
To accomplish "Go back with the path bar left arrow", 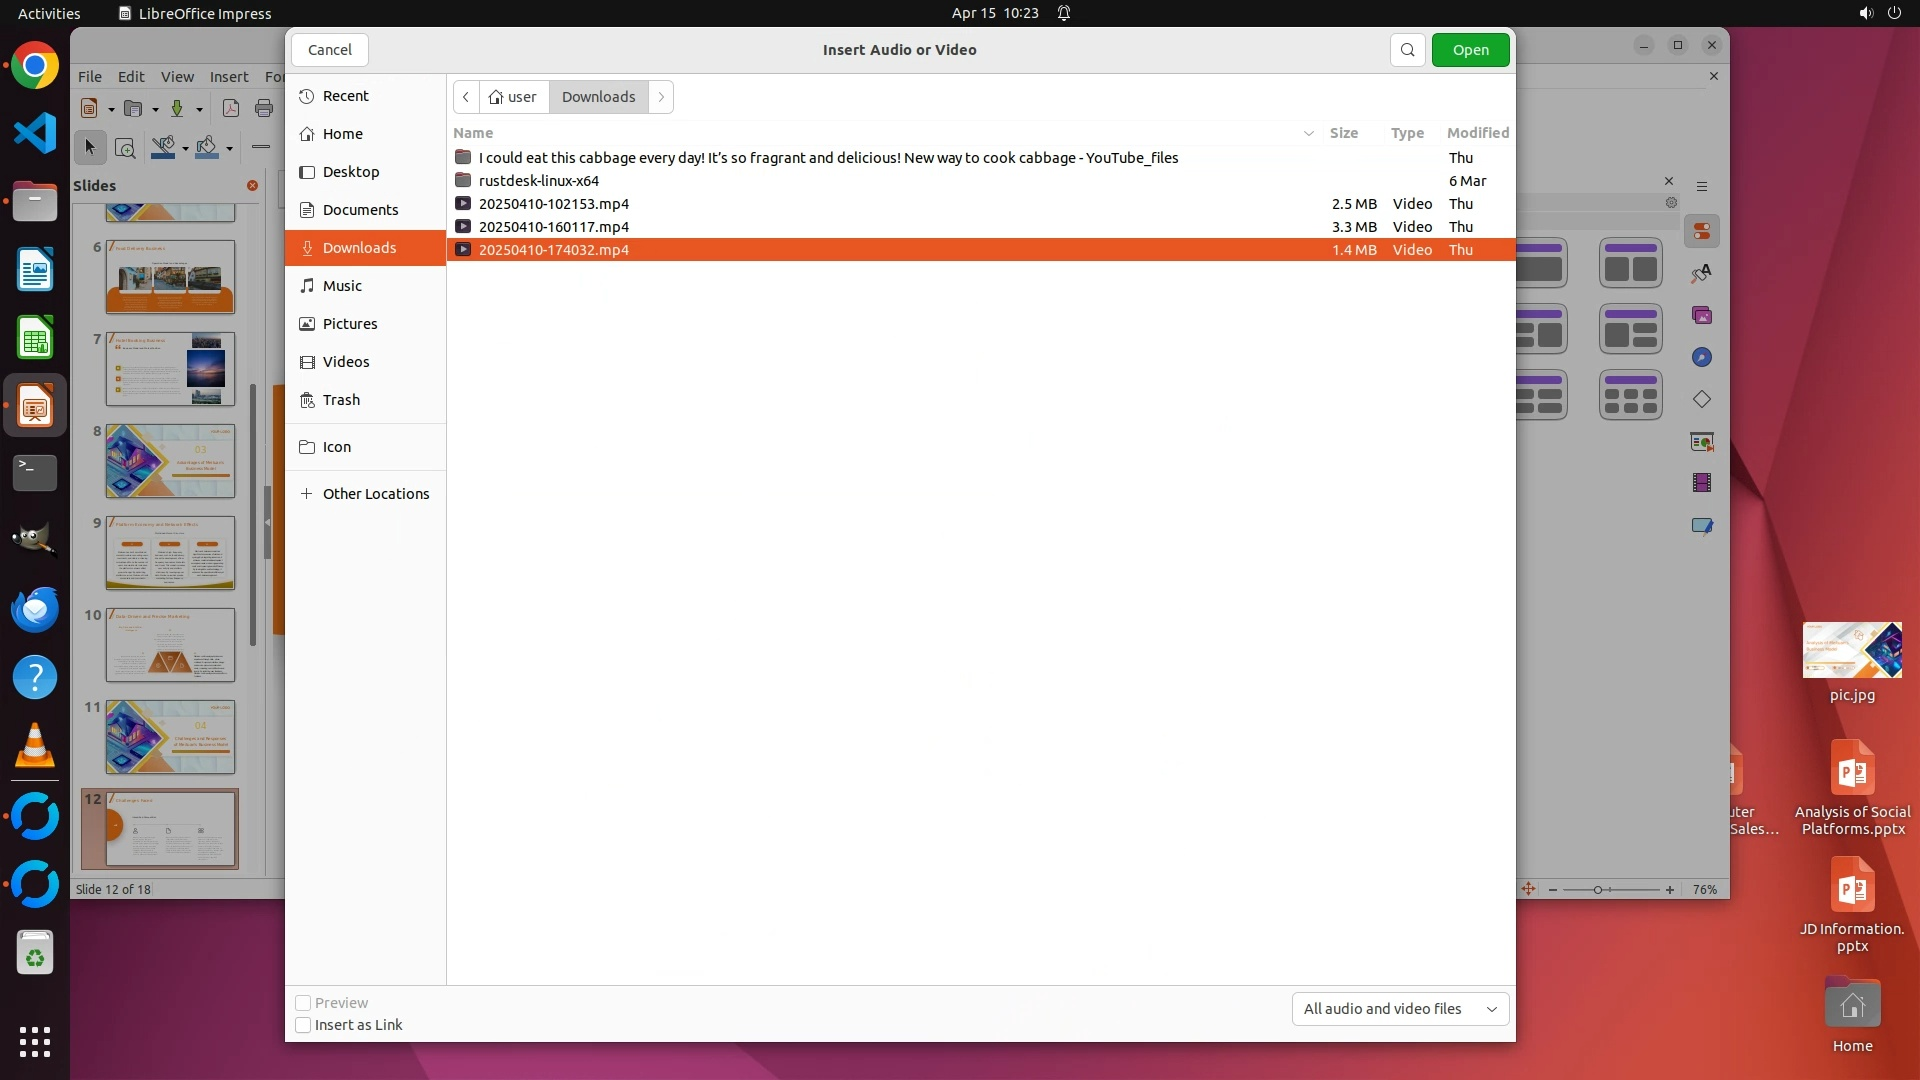I will pyautogui.click(x=466, y=97).
